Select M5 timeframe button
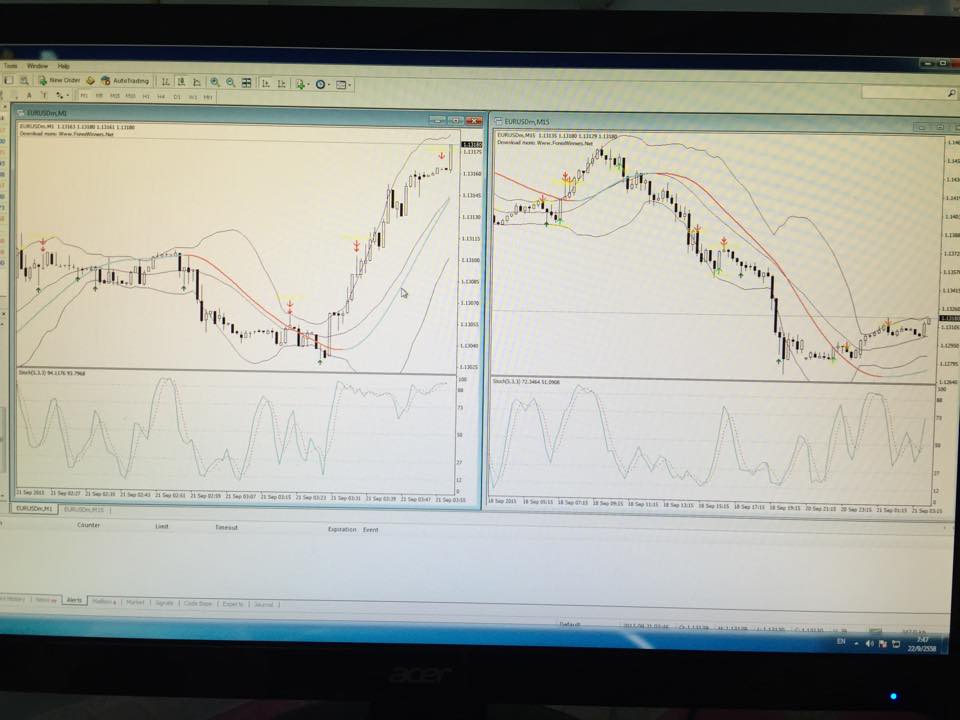Viewport: 960px width, 720px height. pyautogui.click(x=99, y=96)
